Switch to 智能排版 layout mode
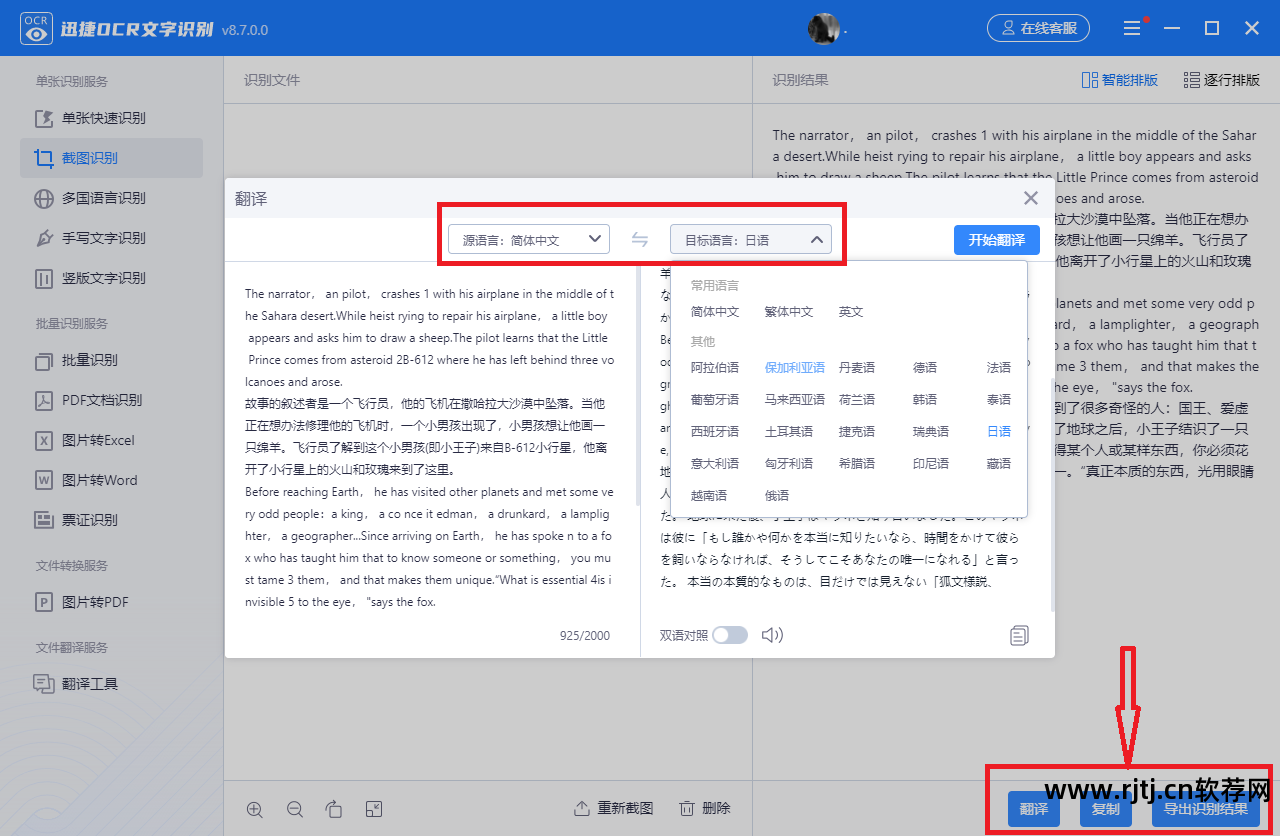 tap(1120, 80)
